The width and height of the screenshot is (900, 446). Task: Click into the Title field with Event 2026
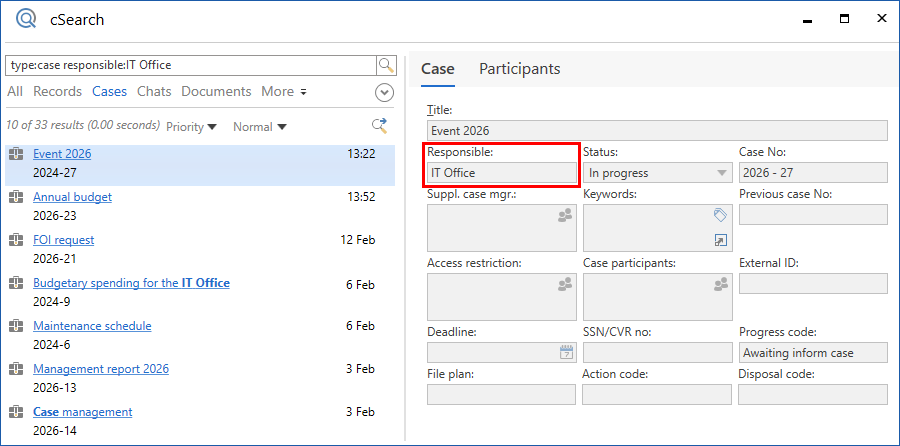coord(656,131)
